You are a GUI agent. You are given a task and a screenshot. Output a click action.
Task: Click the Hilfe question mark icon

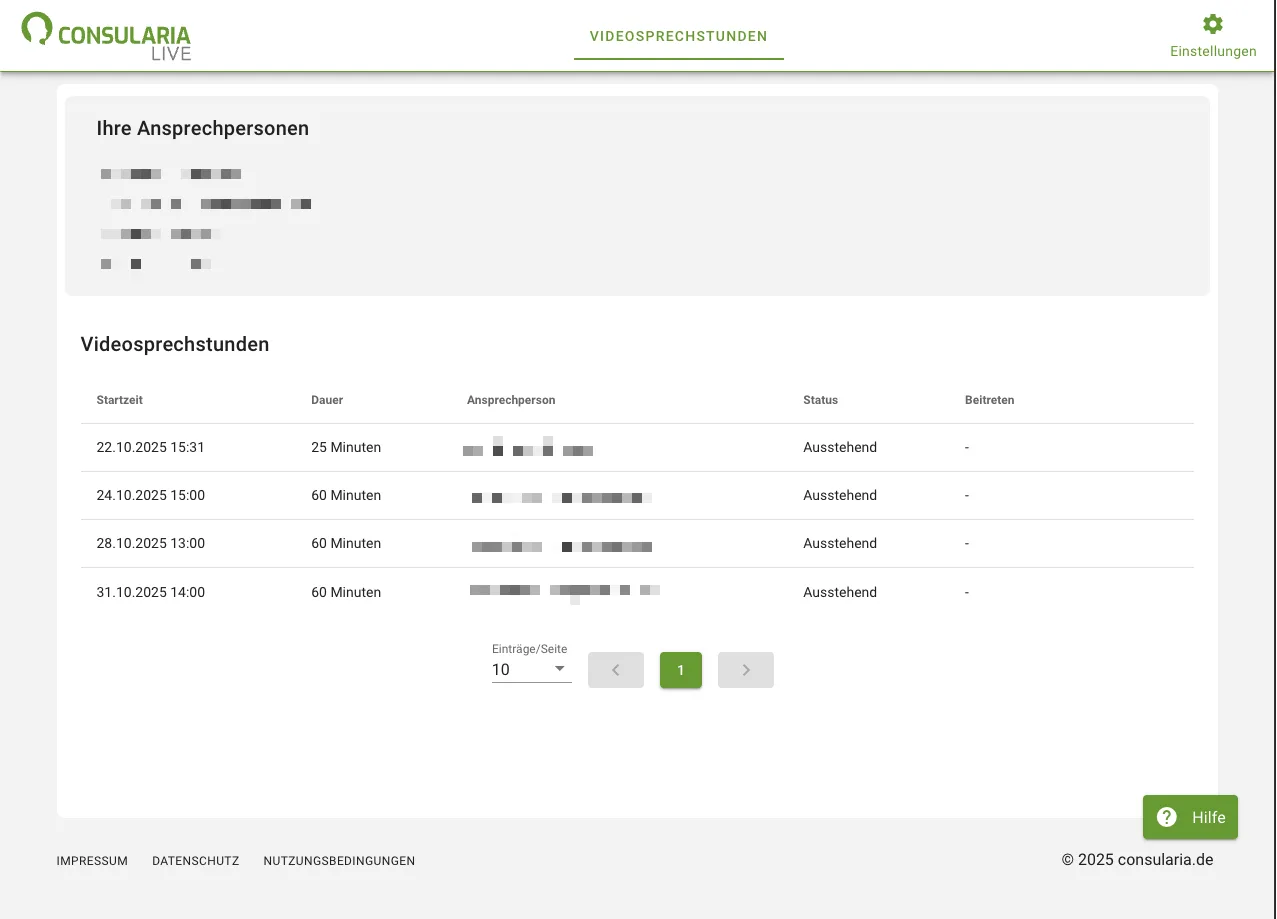coord(1166,817)
